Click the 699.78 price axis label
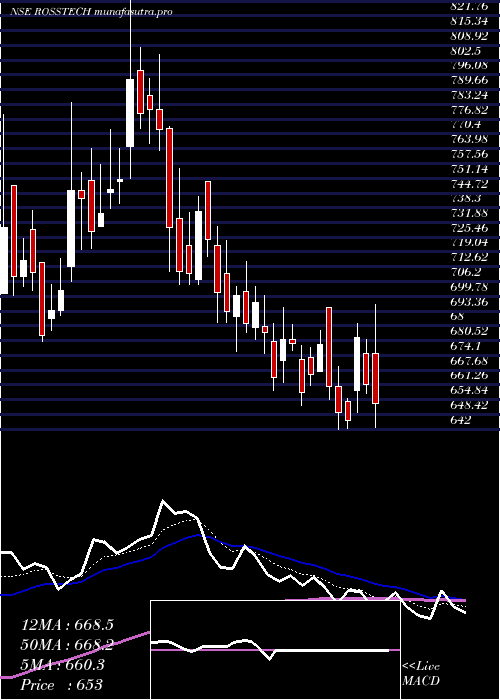This screenshot has width=500, height=700. 469,287
